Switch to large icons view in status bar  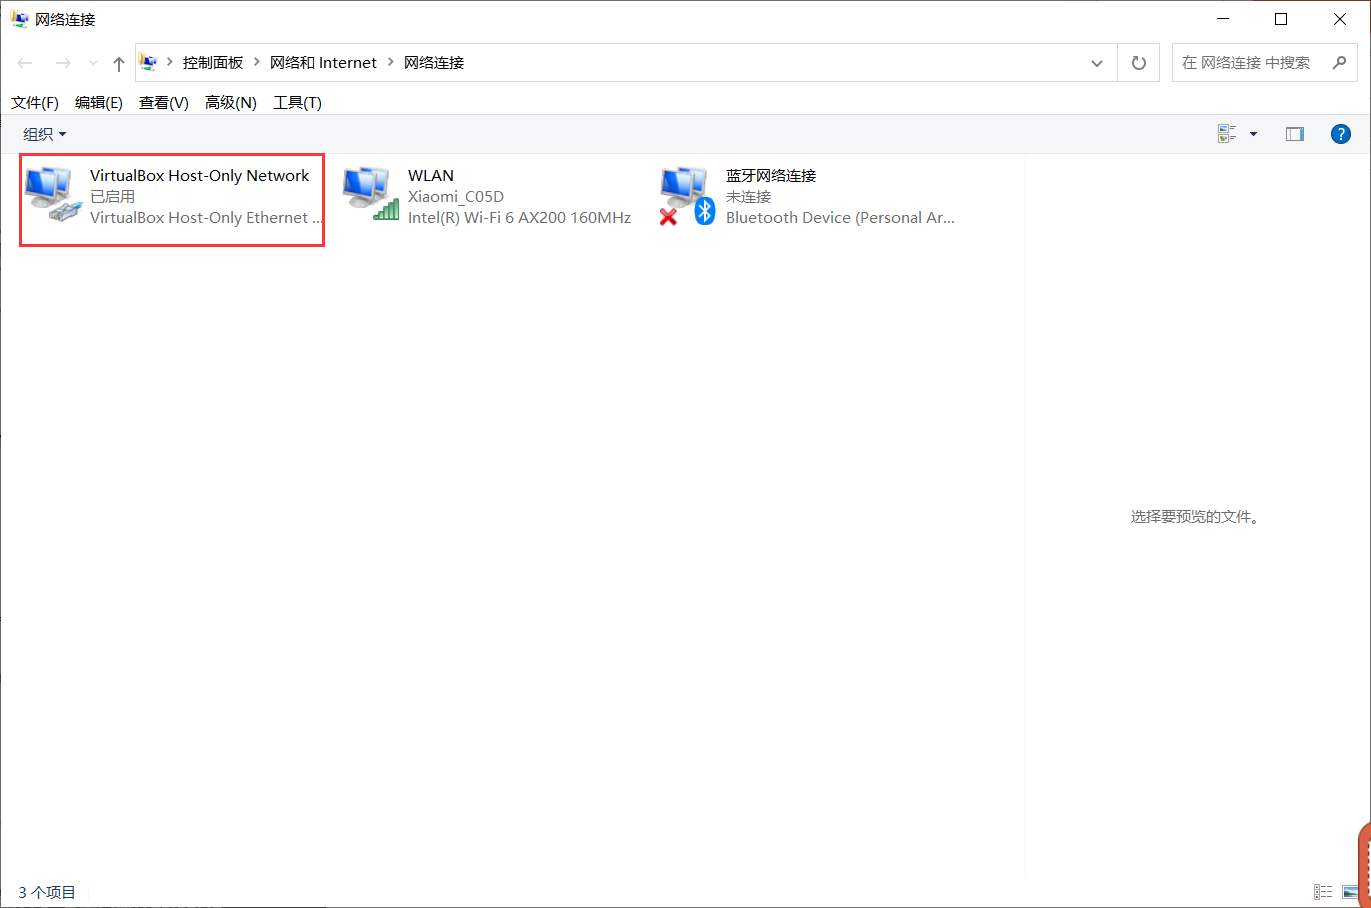pyautogui.click(x=1351, y=892)
